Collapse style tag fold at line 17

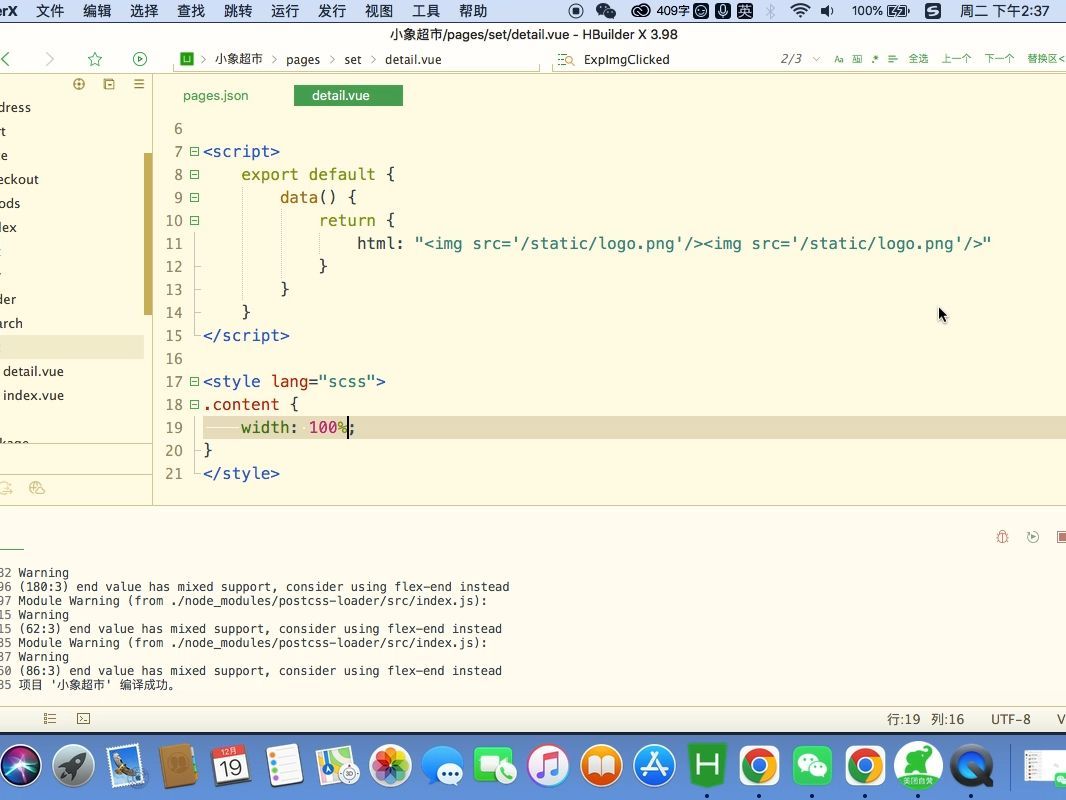click(x=194, y=382)
